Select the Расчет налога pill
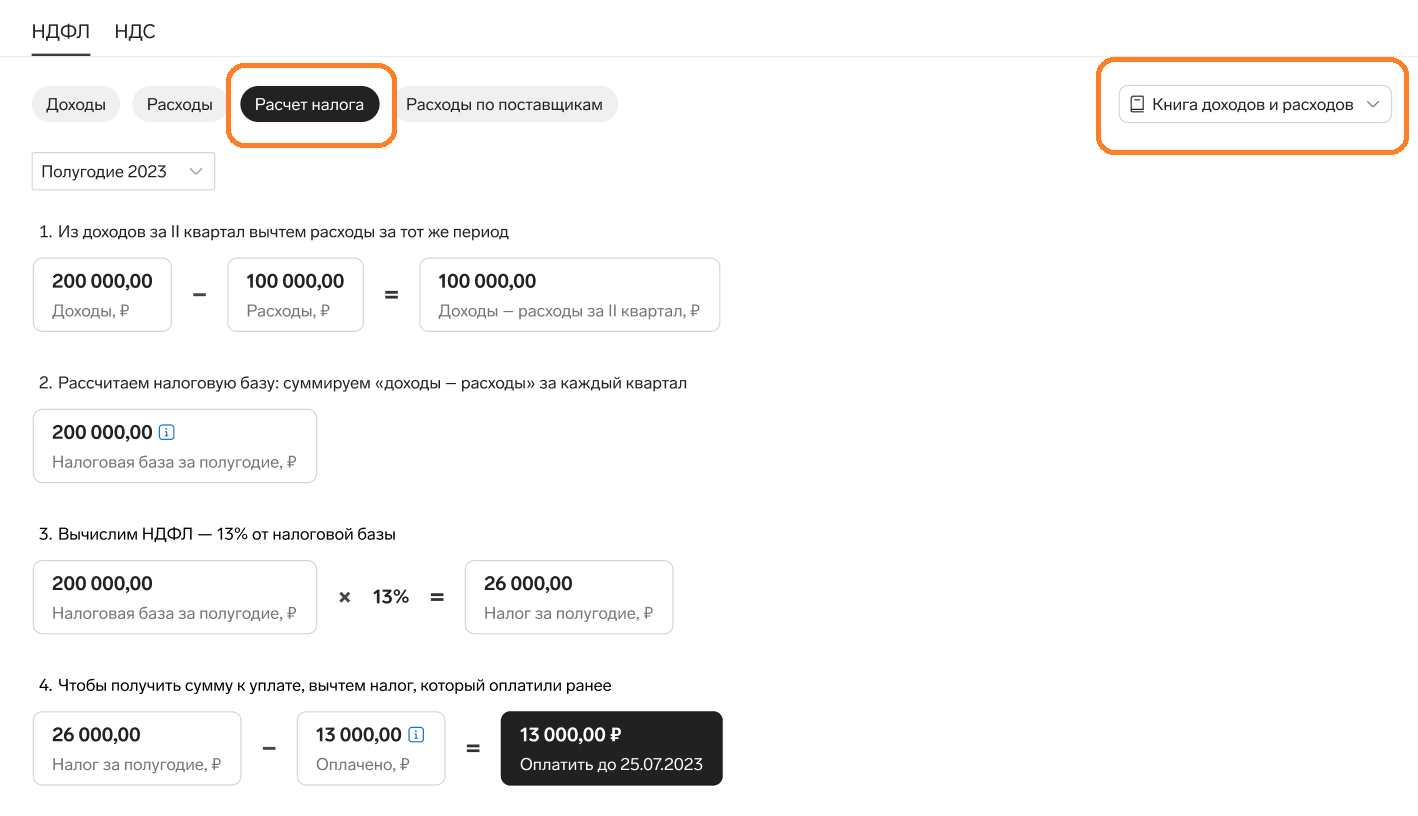Screen dimensions: 1418x816 [x=310, y=104]
